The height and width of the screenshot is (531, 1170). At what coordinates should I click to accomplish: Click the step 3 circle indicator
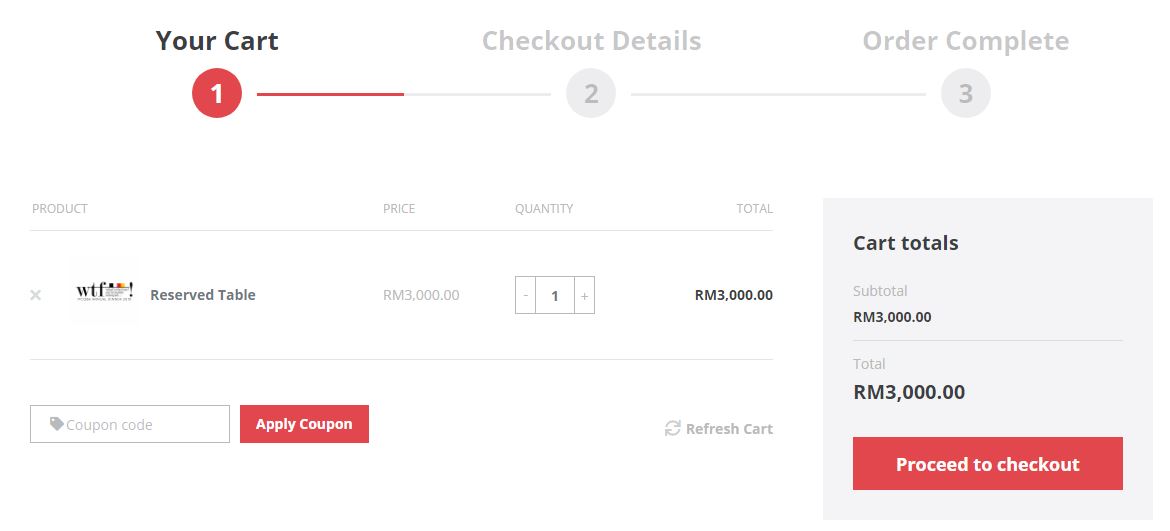(x=966, y=93)
